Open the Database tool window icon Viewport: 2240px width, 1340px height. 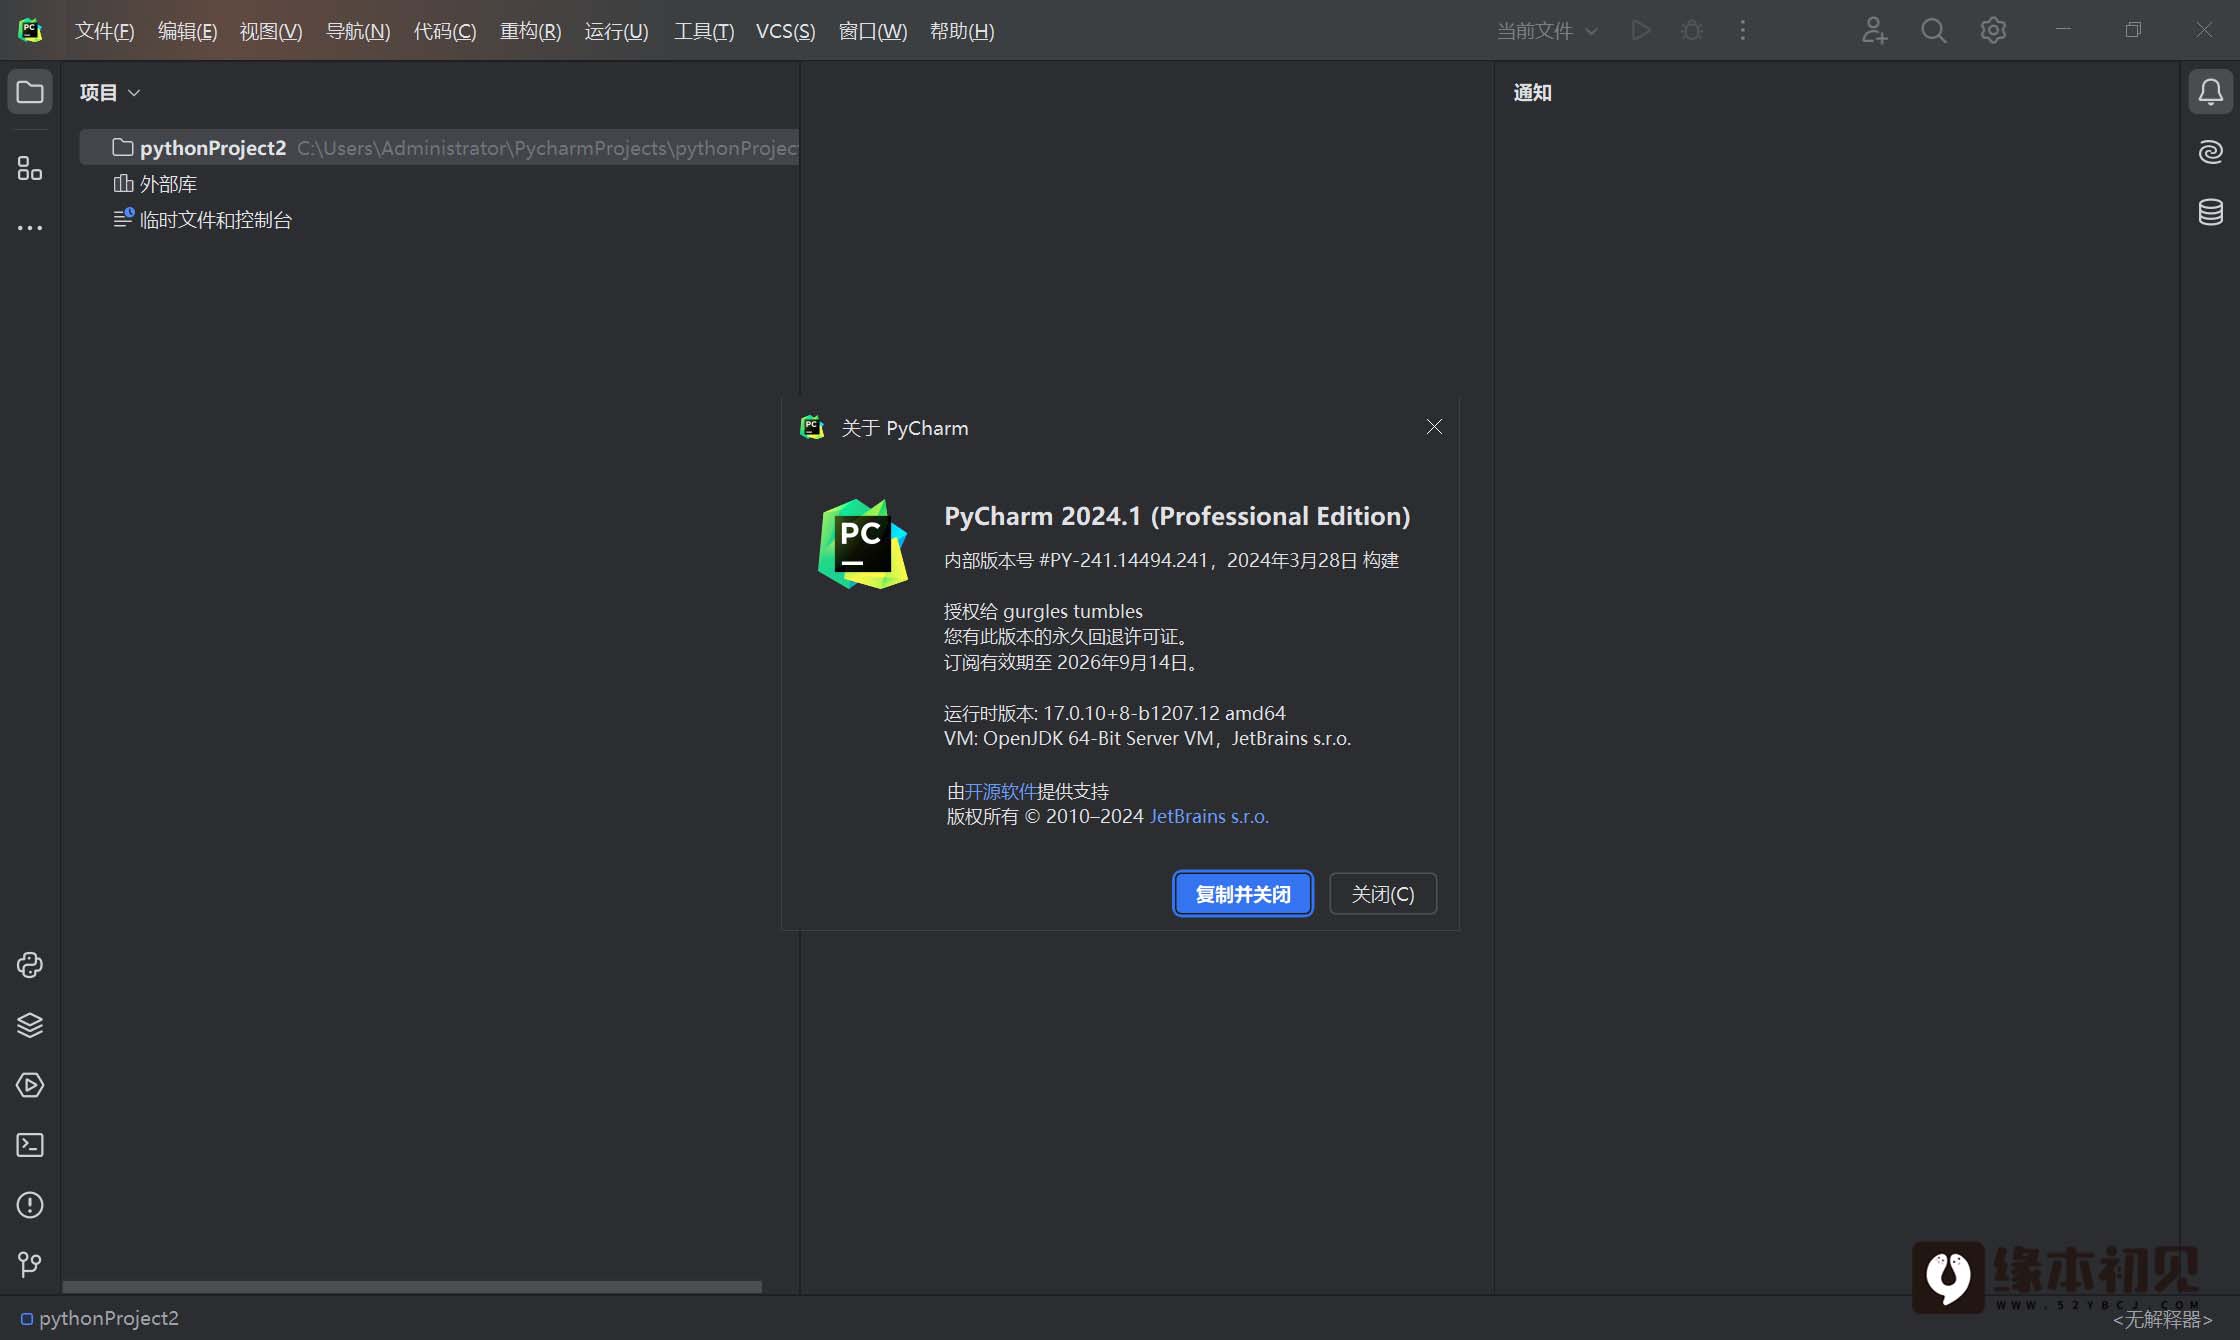[x=2210, y=212]
